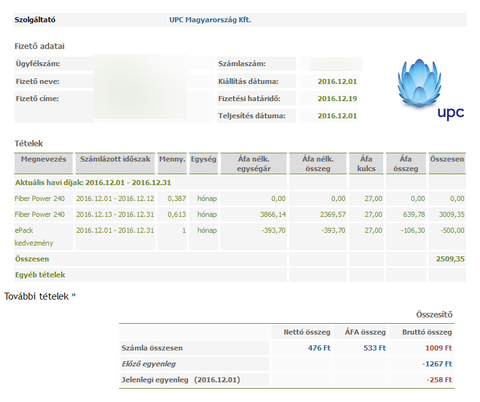
Task: Click the Fizető adatai heading
Action: coord(39,46)
